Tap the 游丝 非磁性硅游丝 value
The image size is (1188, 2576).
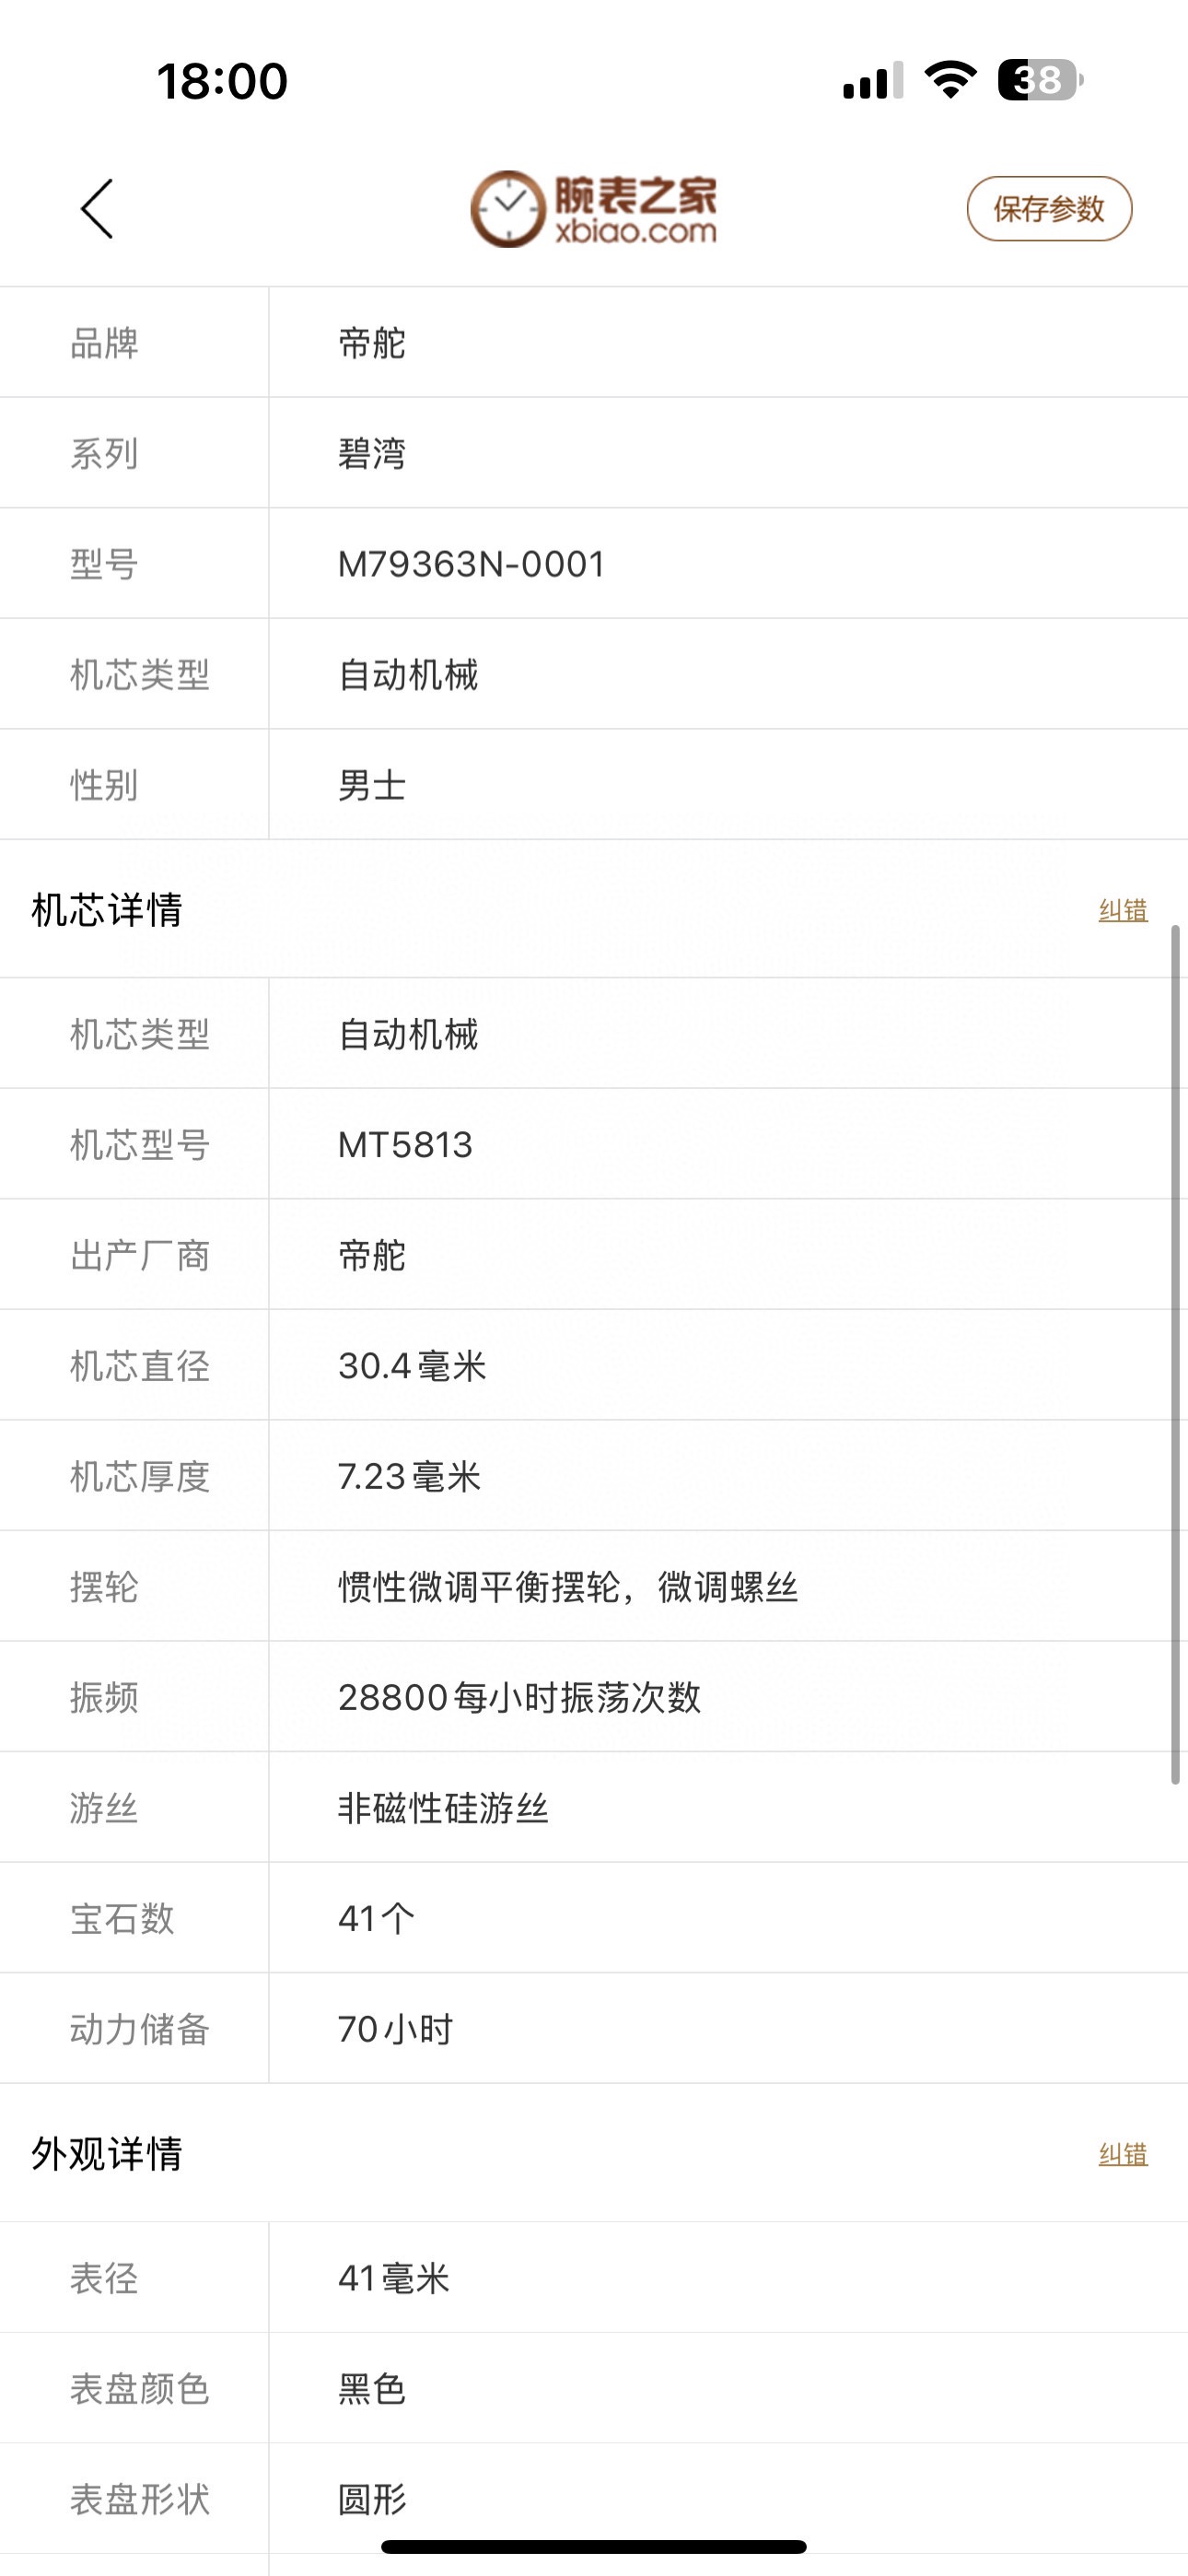[x=443, y=1808]
